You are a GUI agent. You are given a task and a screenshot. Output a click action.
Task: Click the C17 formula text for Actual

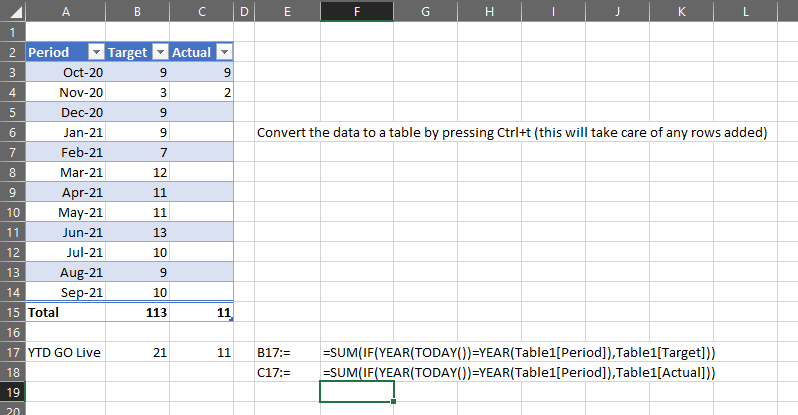coord(519,372)
